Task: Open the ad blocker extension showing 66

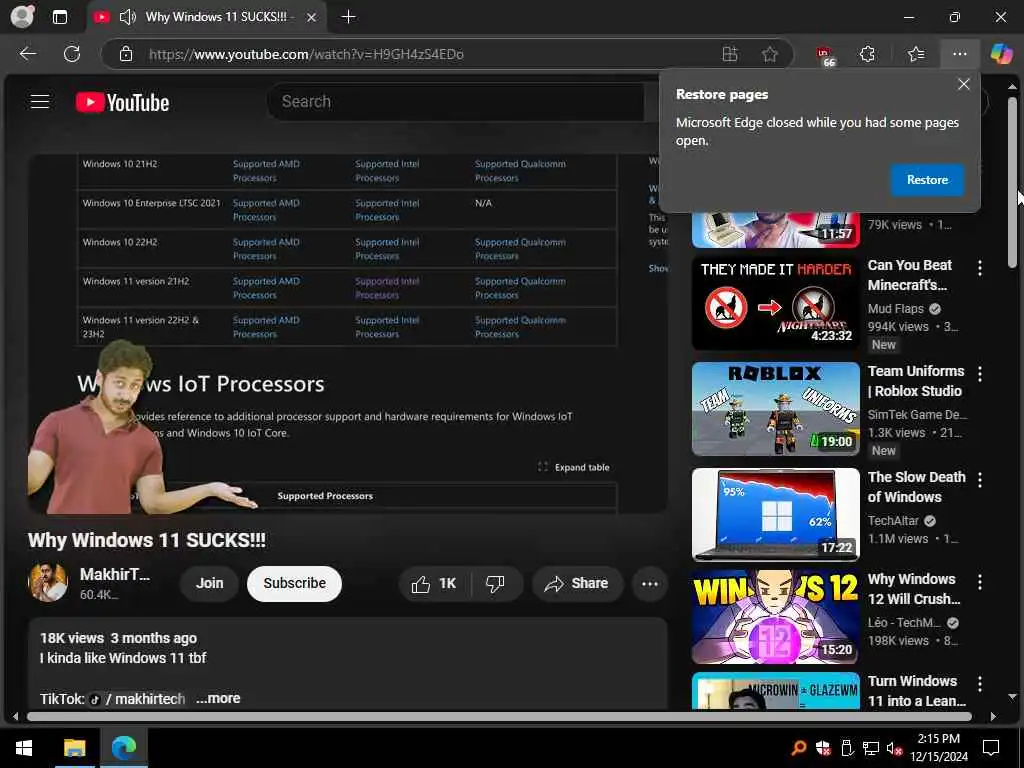Action: [x=826, y=56]
